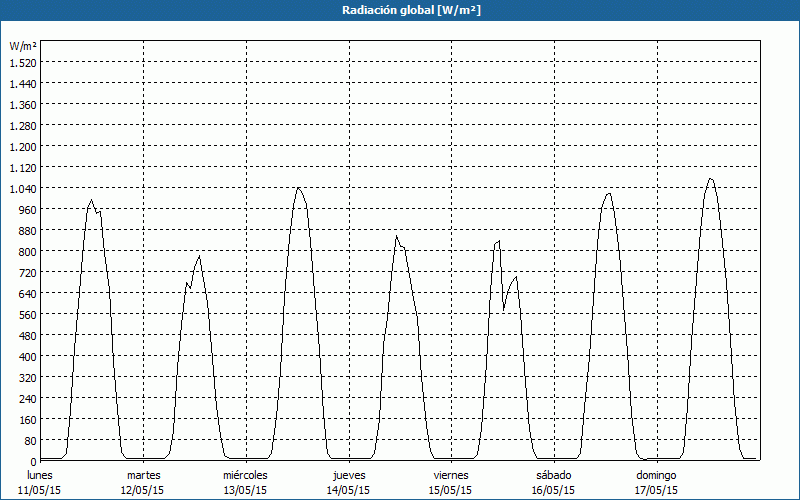Select the 'lunes' day label on the x-axis

[x=40, y=475]
